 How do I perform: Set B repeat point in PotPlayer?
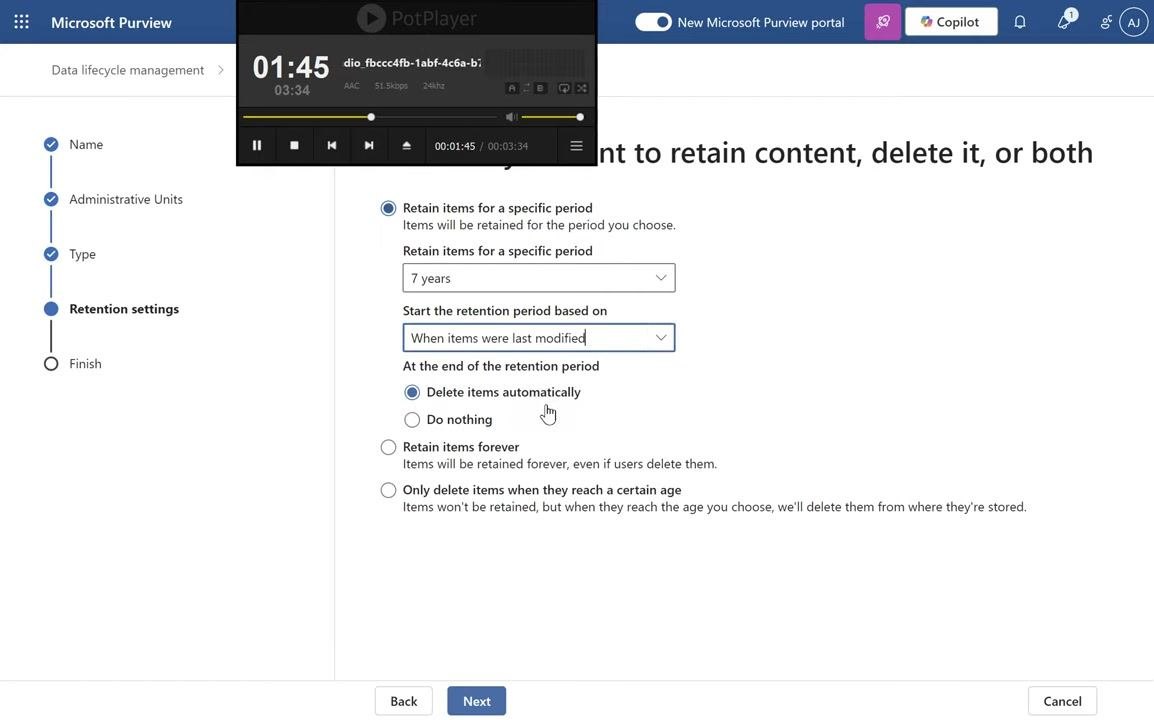(540, 88)
